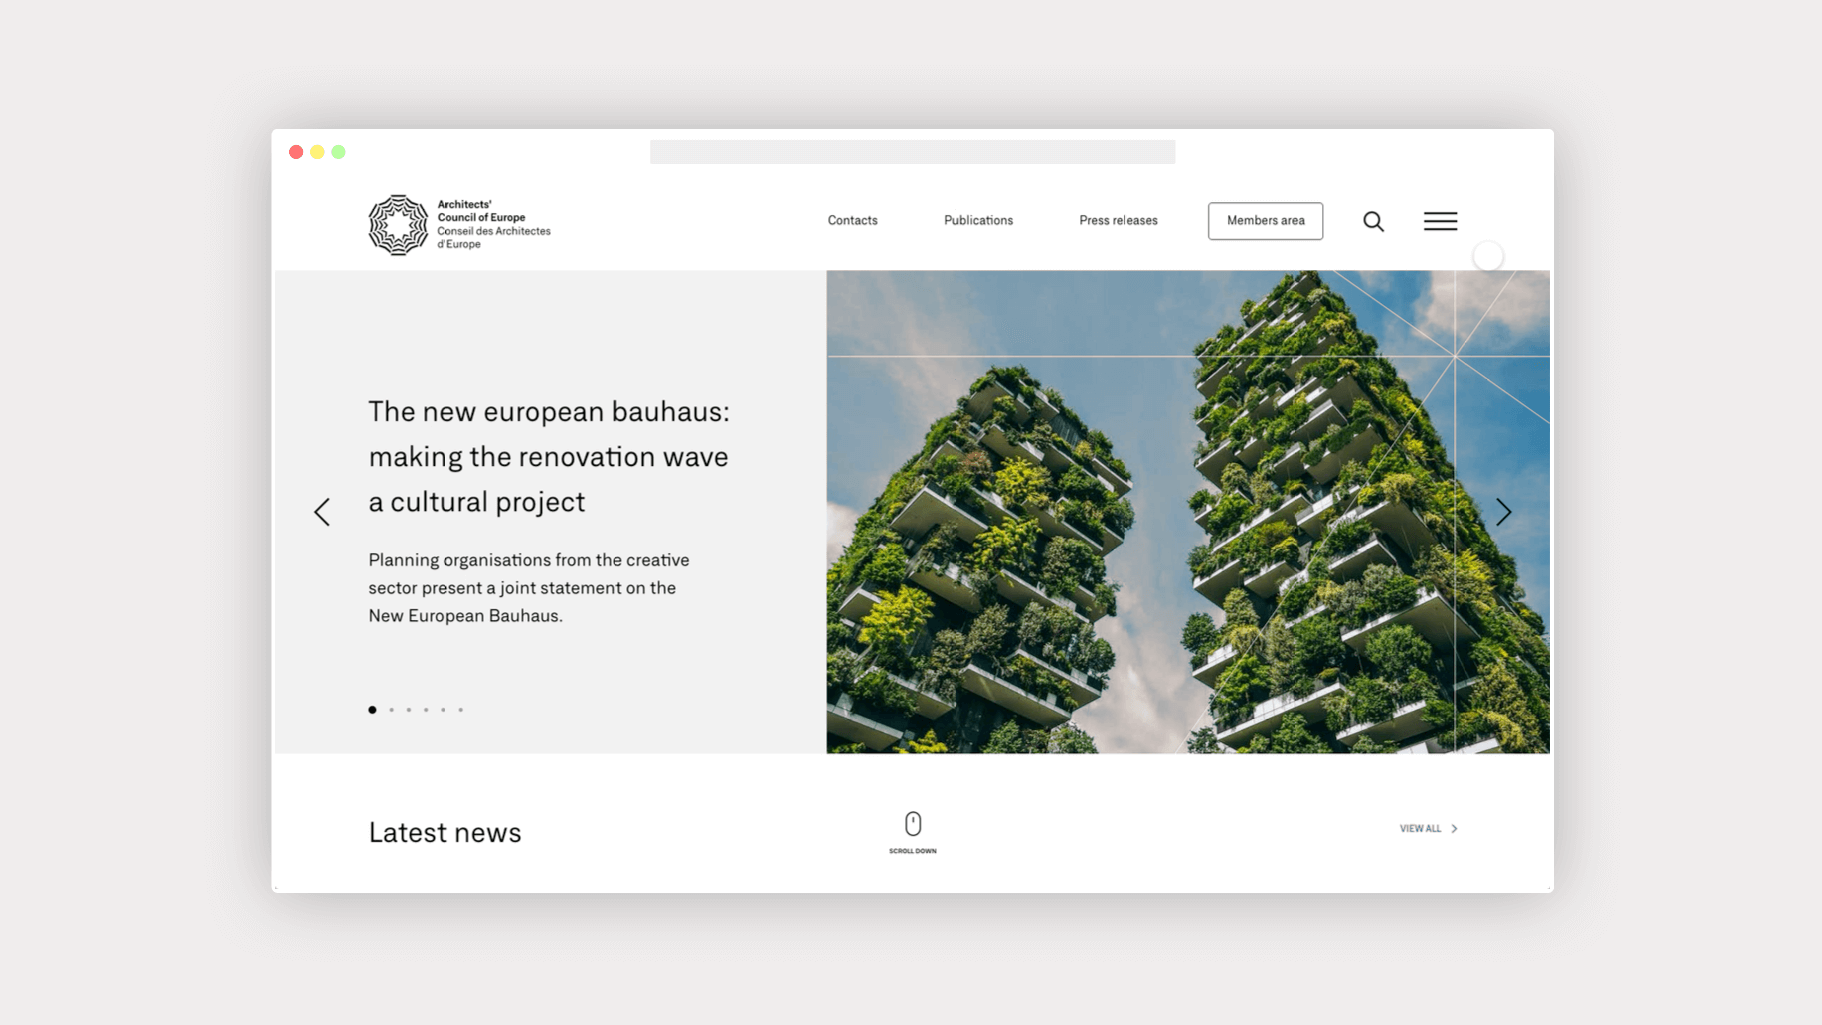This screenshot has height=1025, width=1822.
Task: Open the hamburger menu
Action: (x=1440, y=221)
